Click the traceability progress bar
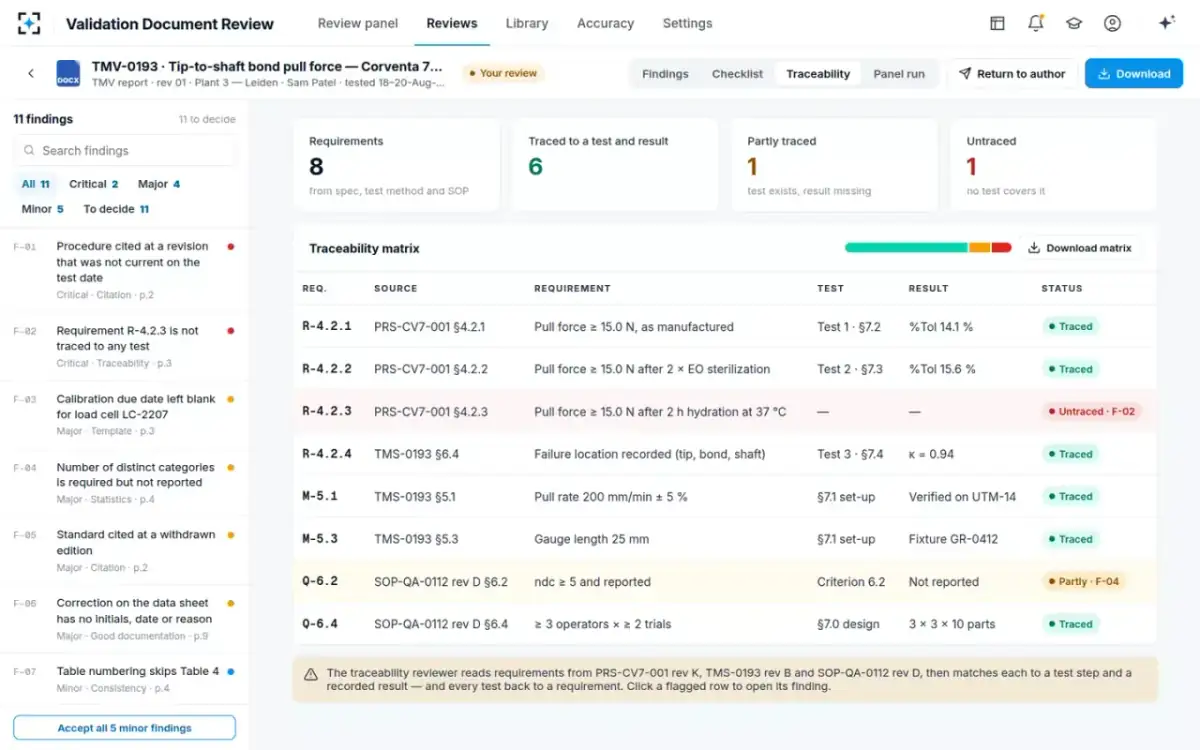Screen dimensions: 1200x750 (x=928, y=248)
